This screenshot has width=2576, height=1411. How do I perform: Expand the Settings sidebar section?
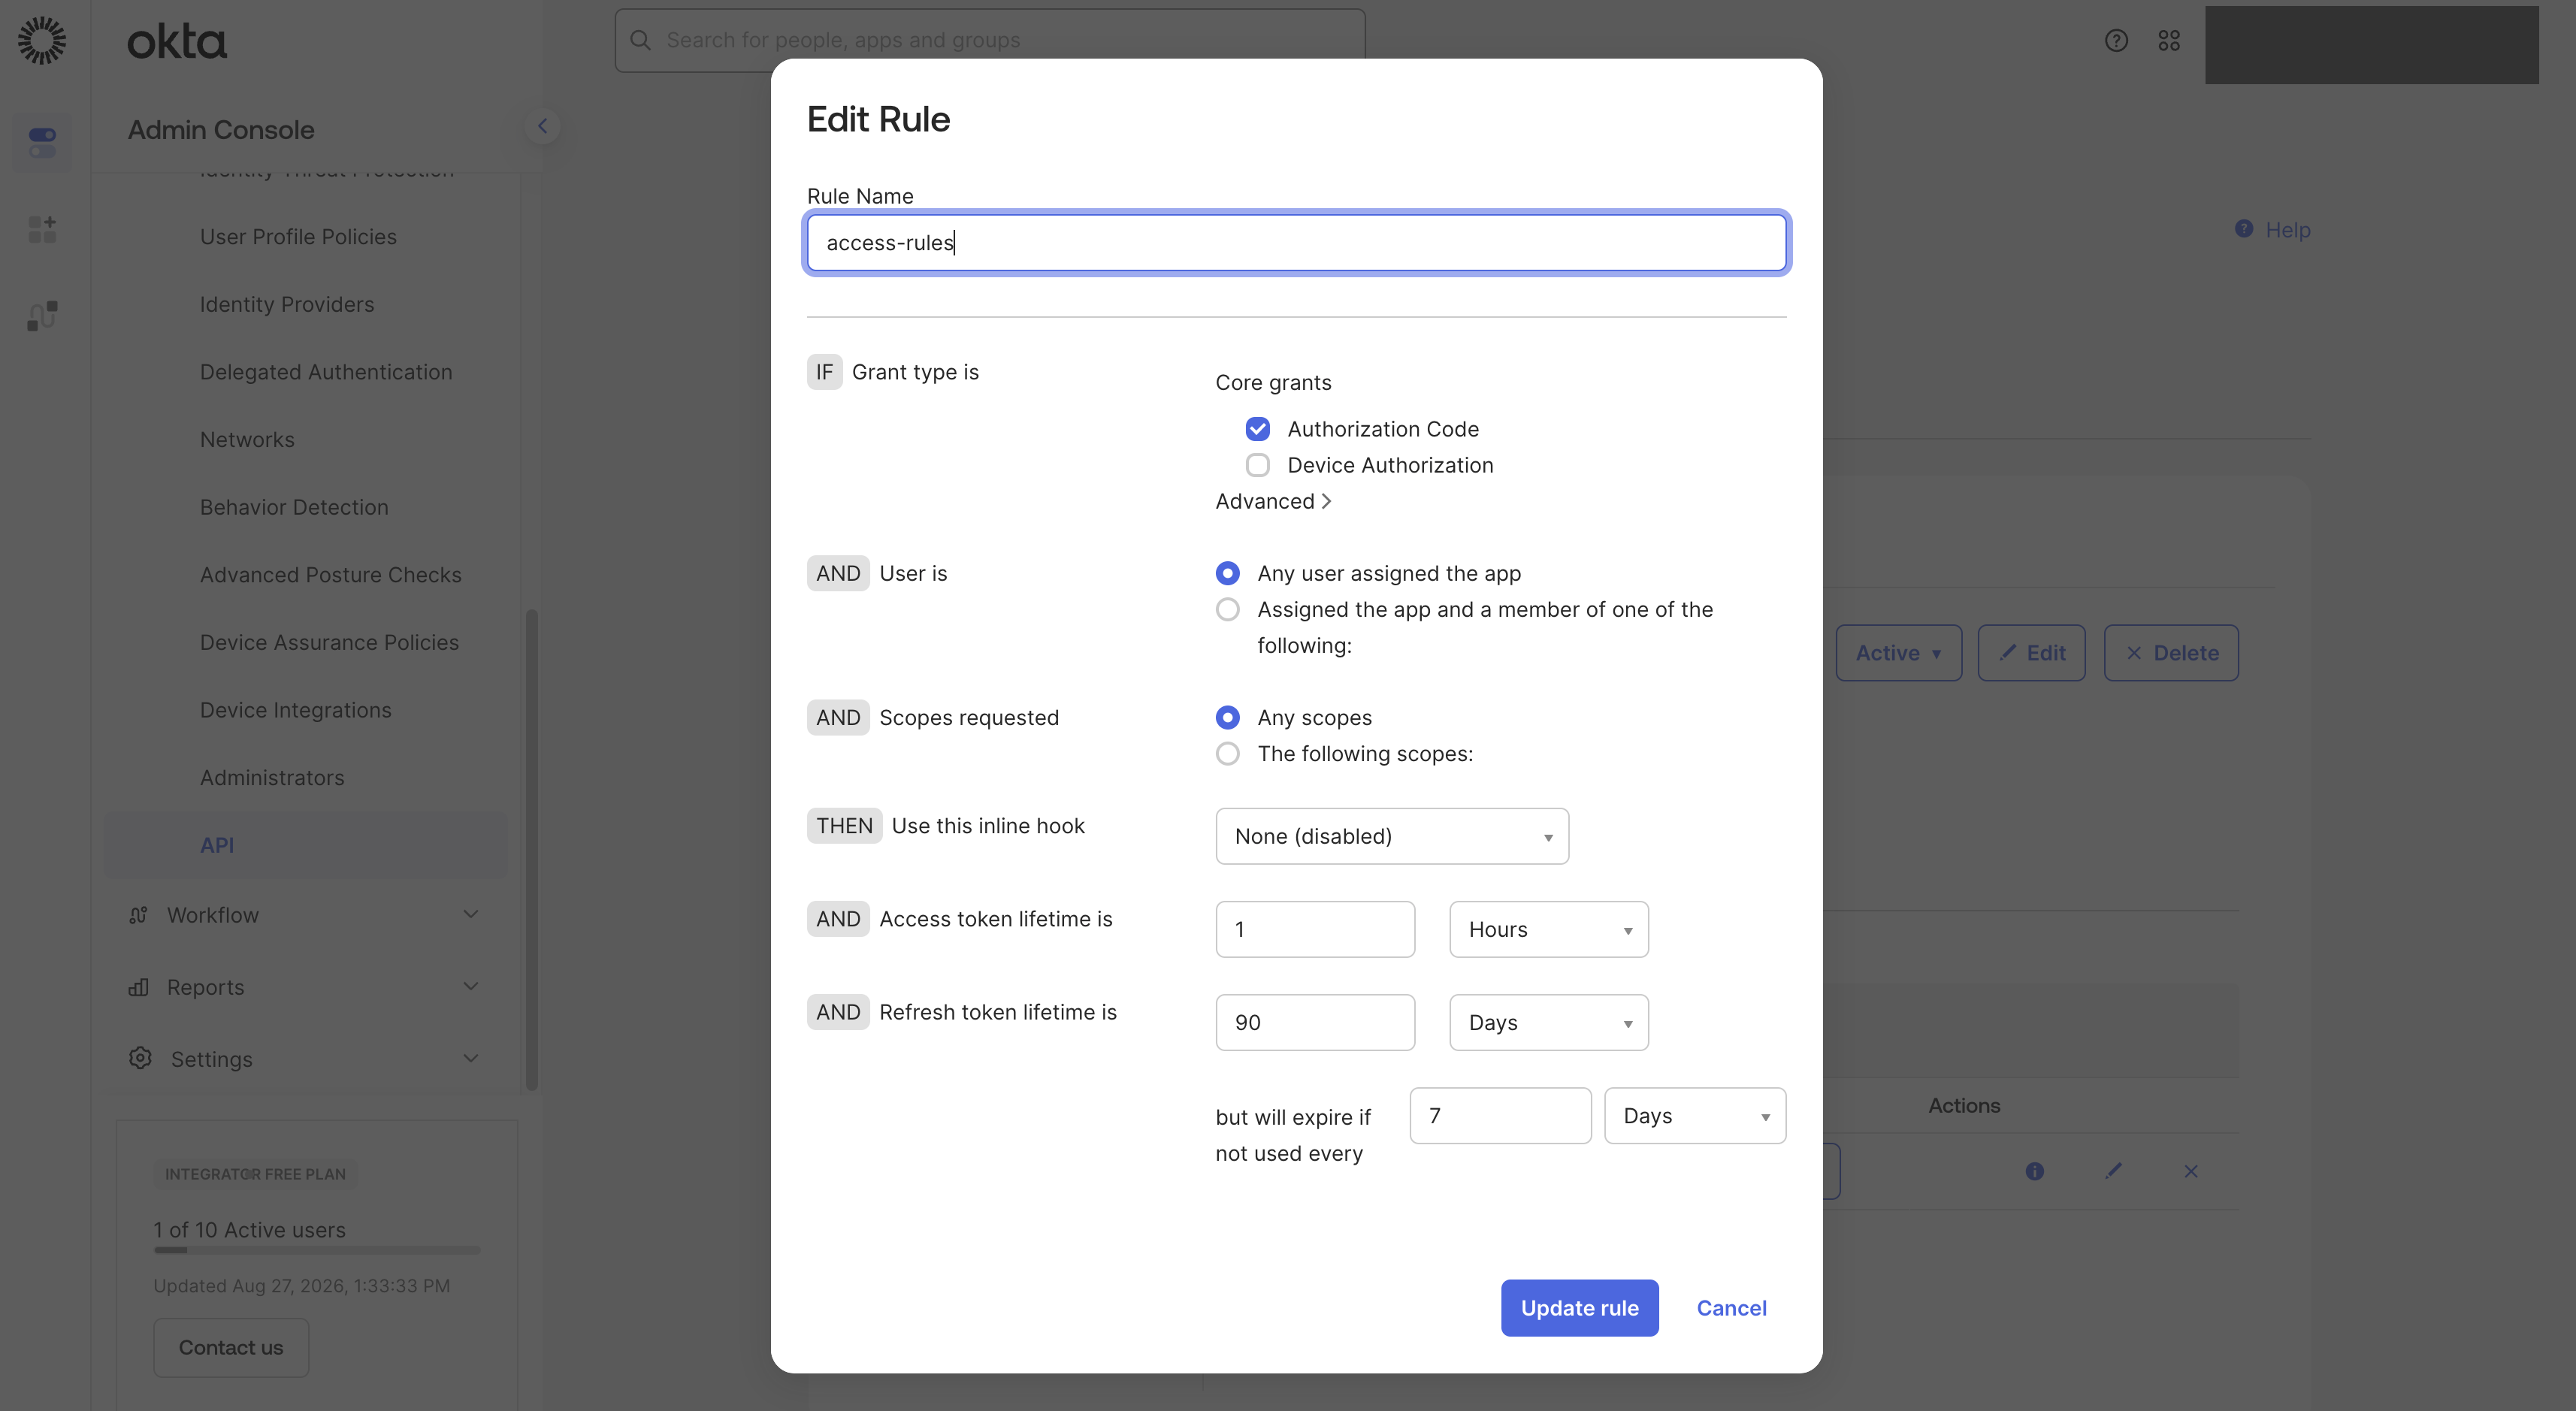(471, 1058)
